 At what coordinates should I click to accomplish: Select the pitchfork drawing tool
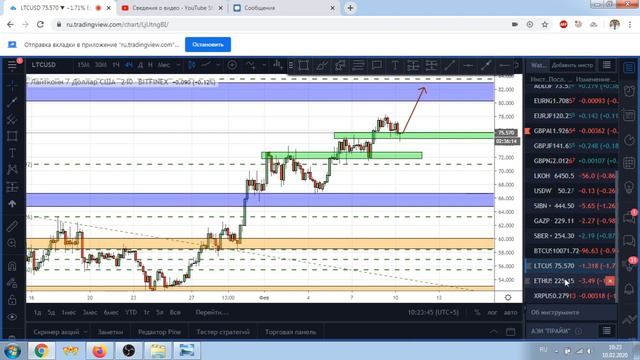pyautogui.click(x=12, y=119)
